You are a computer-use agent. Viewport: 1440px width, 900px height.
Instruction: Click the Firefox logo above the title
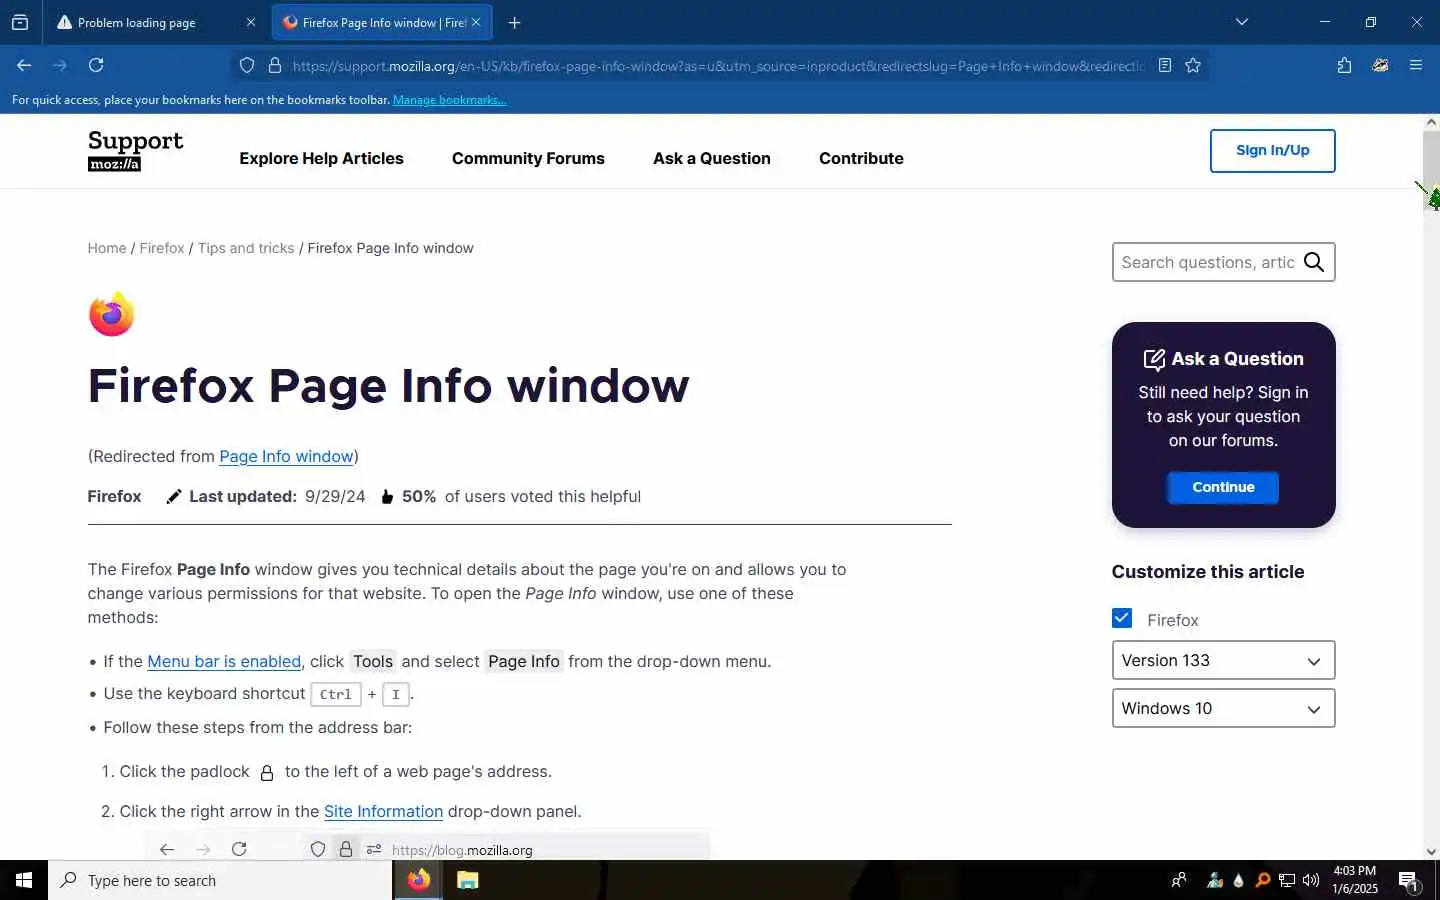pos(111,314)
